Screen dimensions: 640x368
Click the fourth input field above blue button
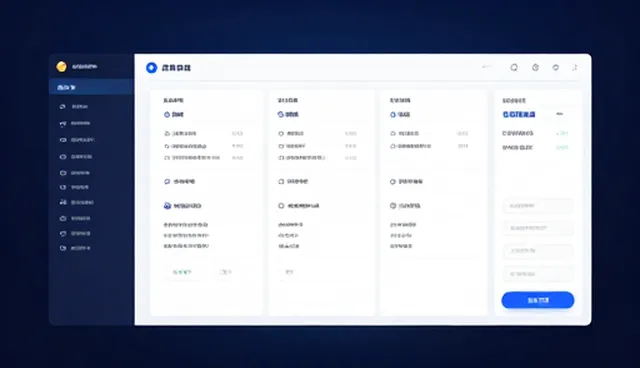pos(538,274)
